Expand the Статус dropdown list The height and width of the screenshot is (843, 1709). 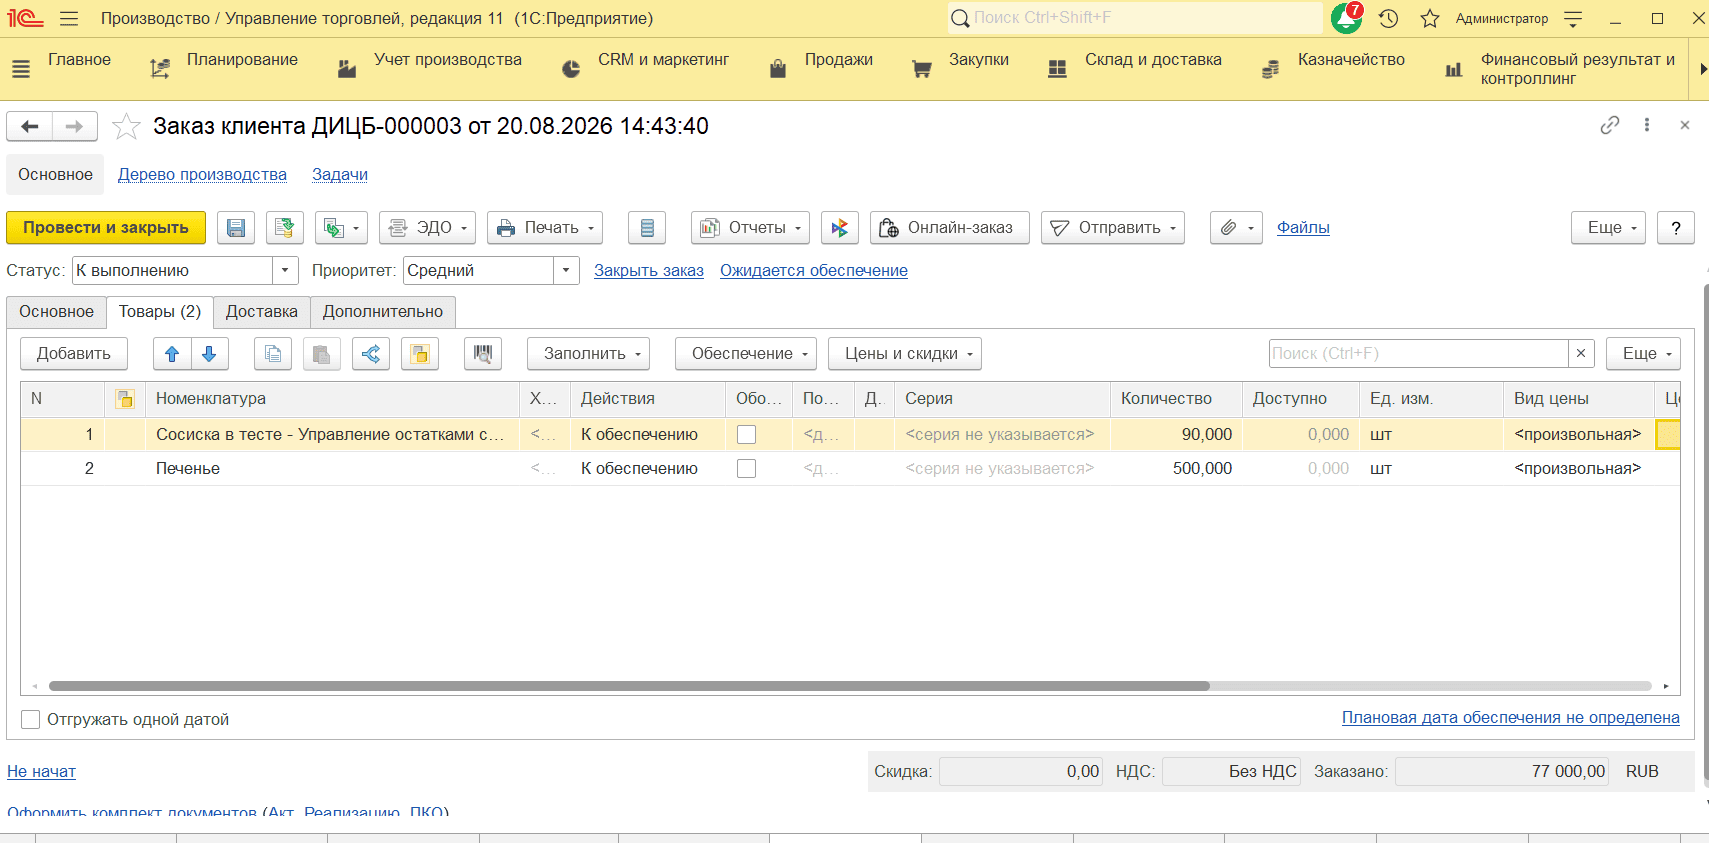[x=286, y=271]
